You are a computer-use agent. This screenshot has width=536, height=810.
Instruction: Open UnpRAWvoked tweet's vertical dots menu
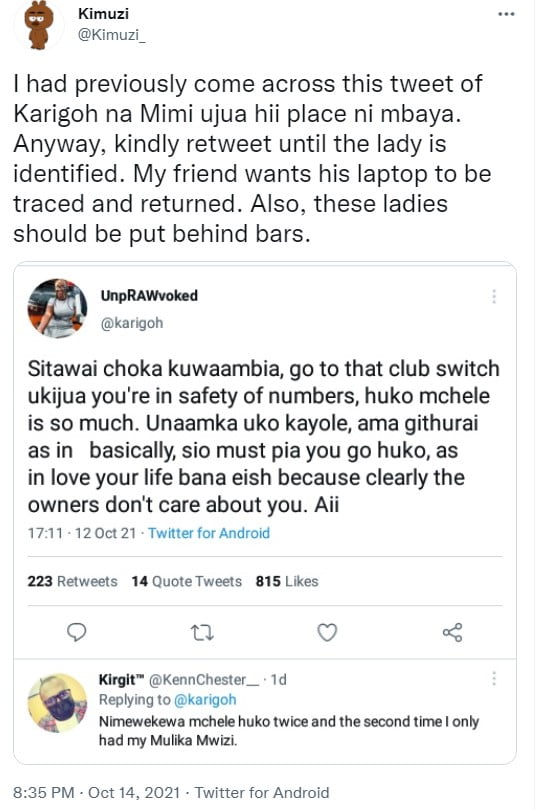tap(494, 296)
